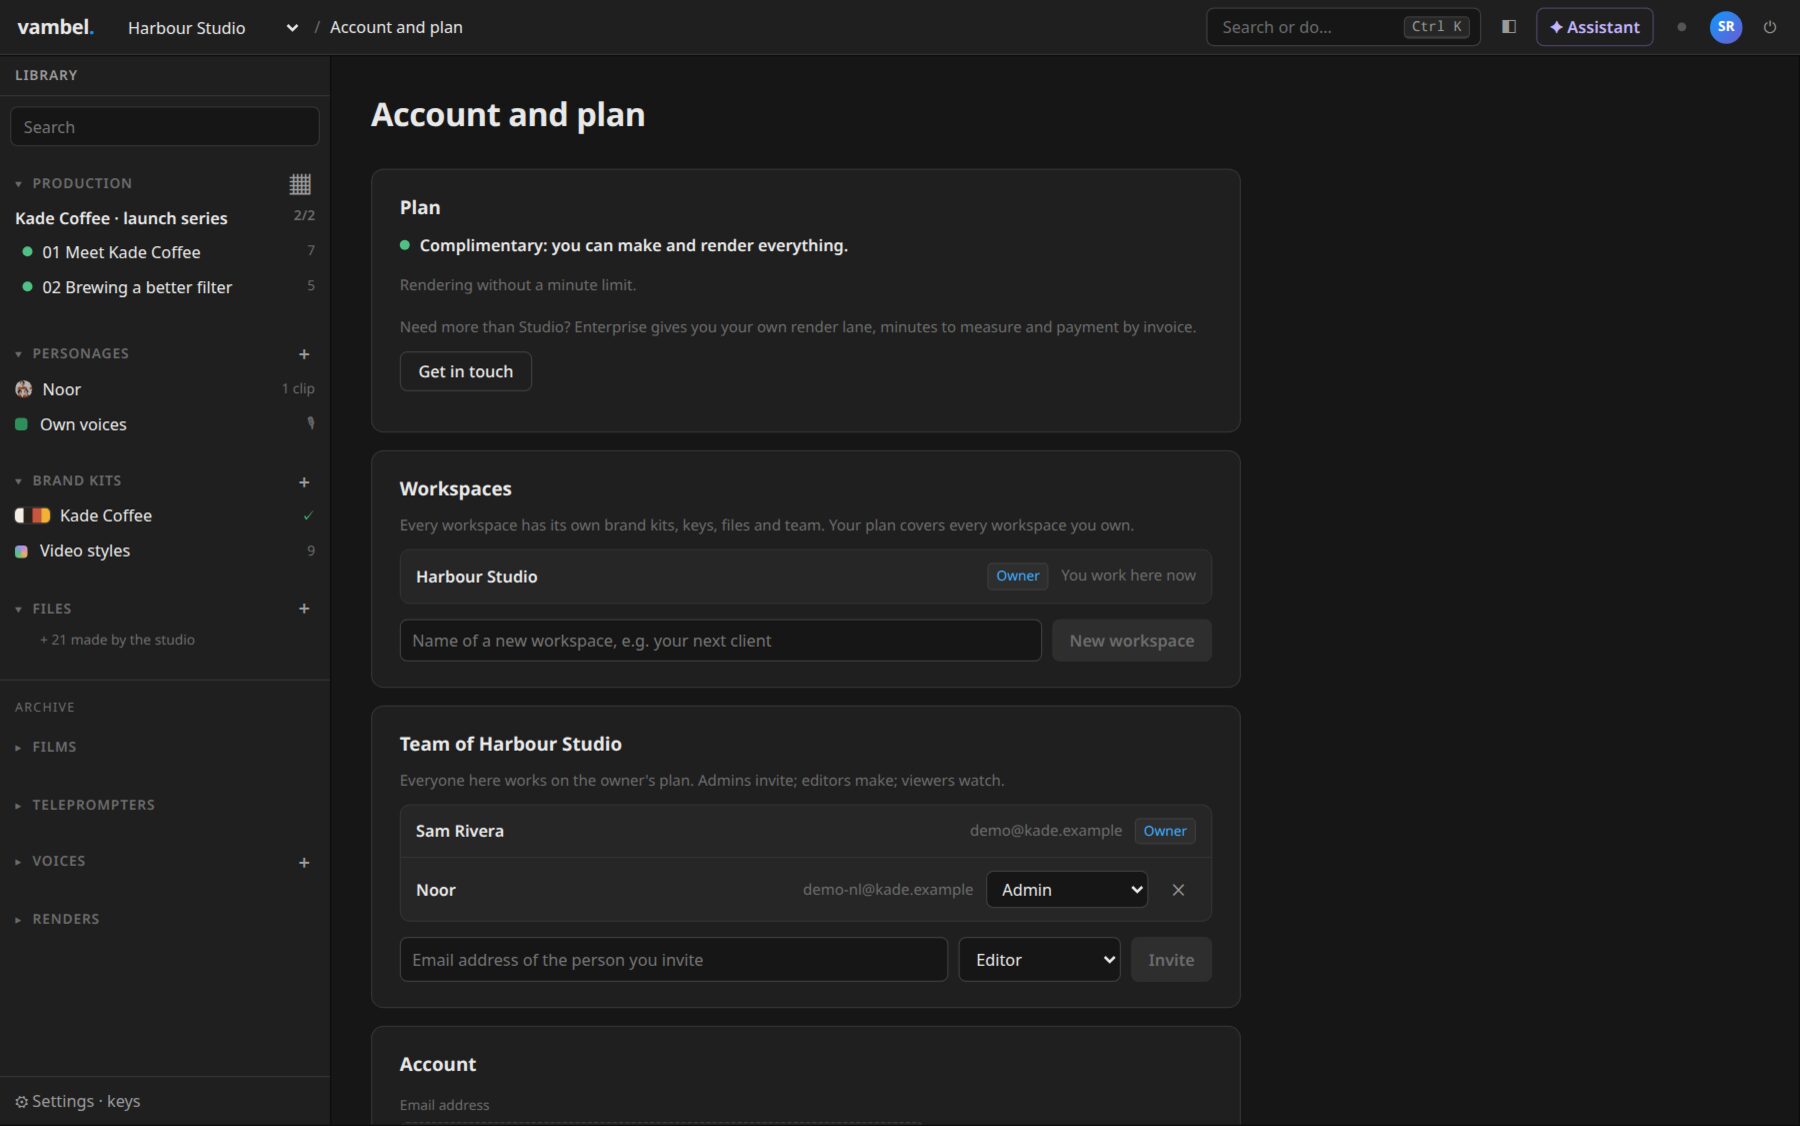This screenshot has width=1800, height=1126.
Task: Open the Production grid view icon
Action: pos(300,184)
